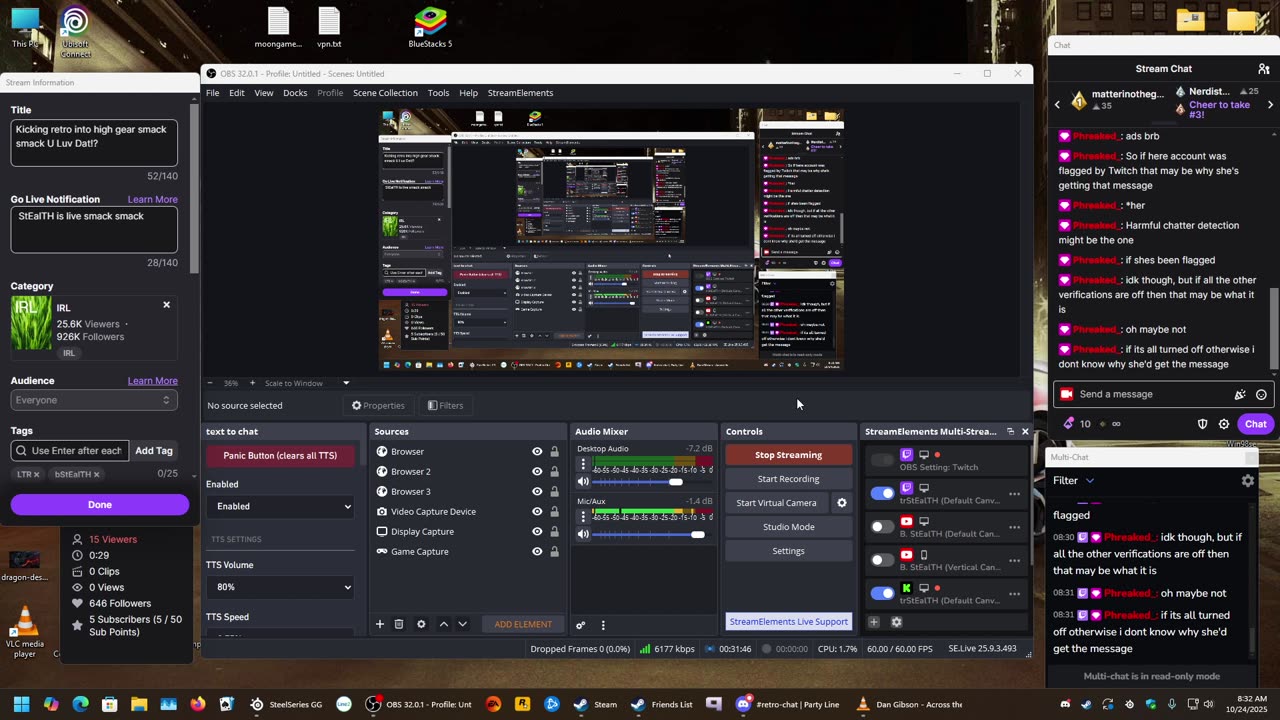Move source down with arrow icon

tap(462, 624)
